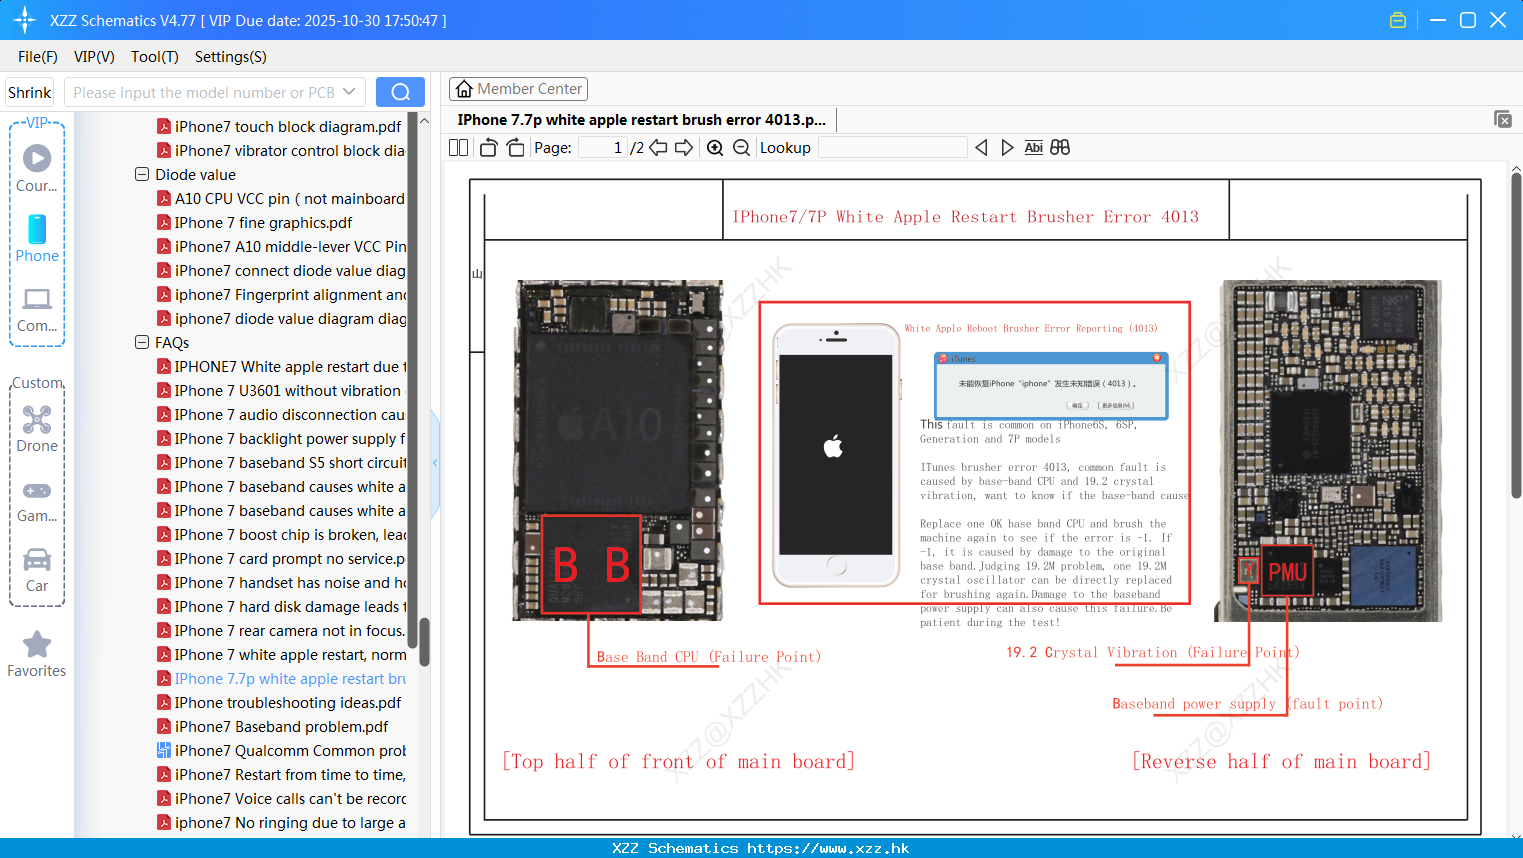Image resolution: width=1523 pixels, height=858 pixels.
Task: Open the File(F) menu
Action: (38, 57)
